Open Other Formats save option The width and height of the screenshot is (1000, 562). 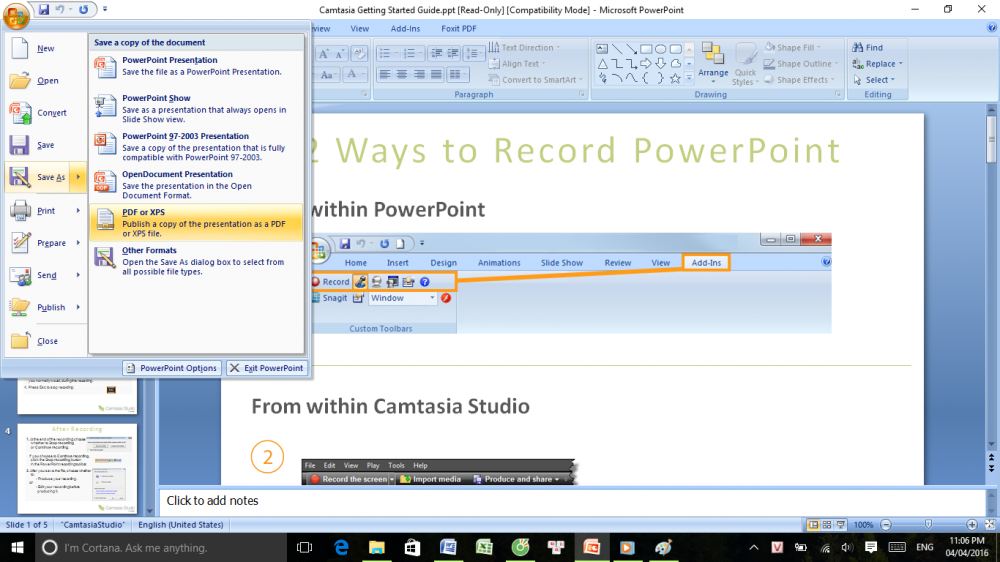click(196, 261)
